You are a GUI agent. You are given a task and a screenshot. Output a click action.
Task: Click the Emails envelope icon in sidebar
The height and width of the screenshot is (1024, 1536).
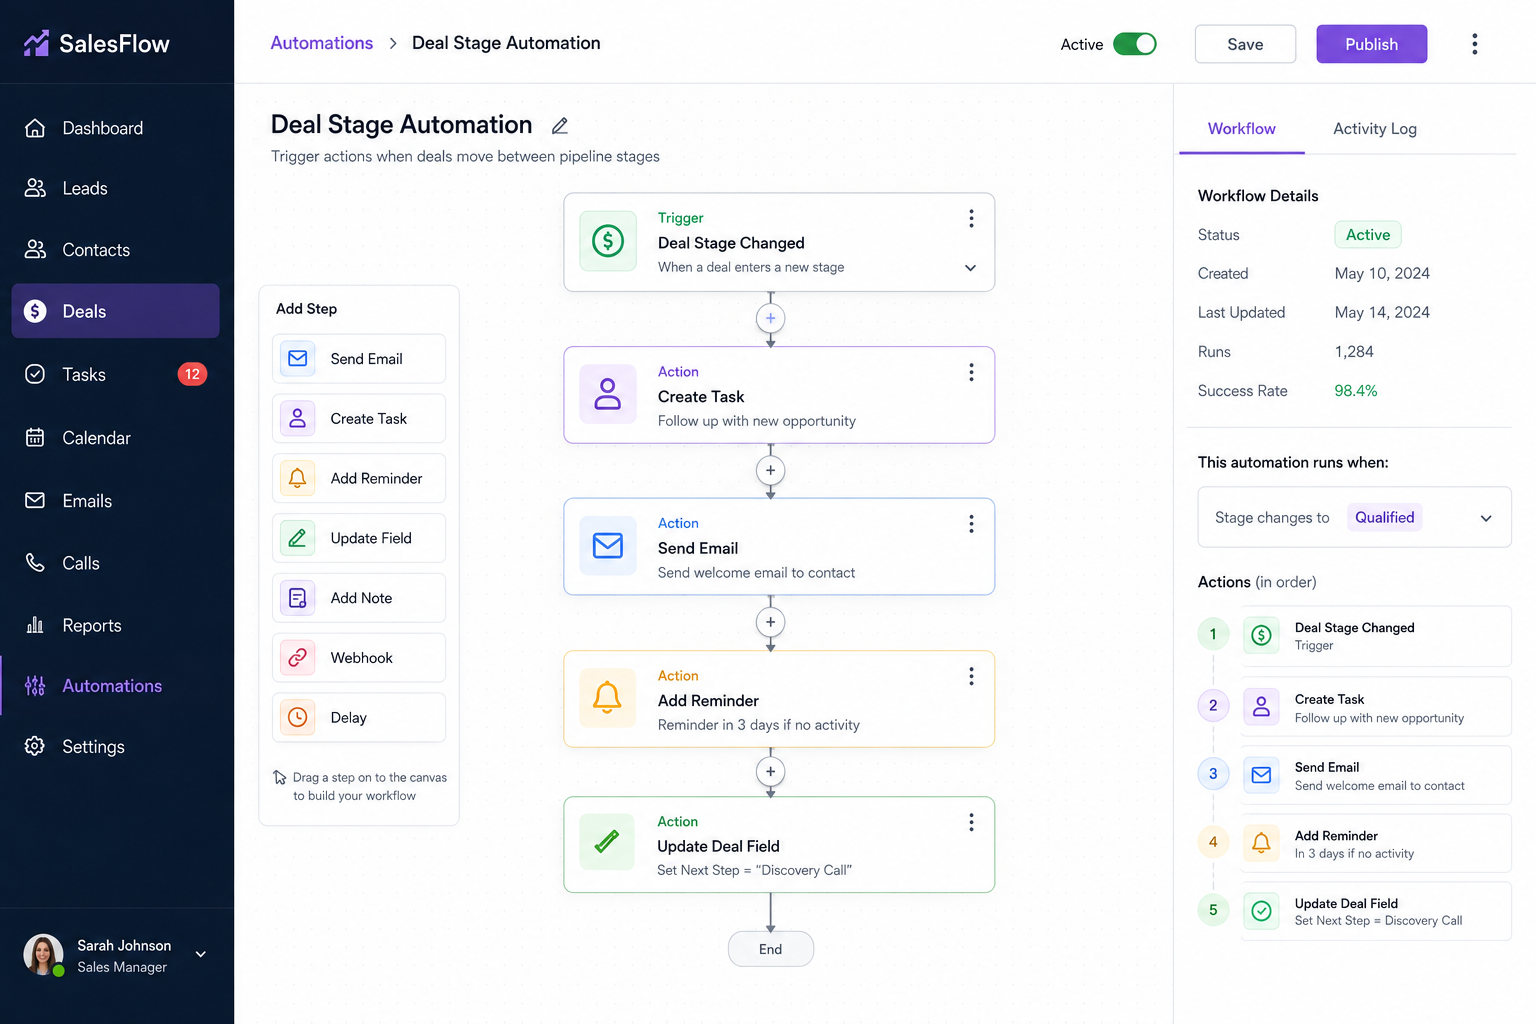[x=35, y=500]
